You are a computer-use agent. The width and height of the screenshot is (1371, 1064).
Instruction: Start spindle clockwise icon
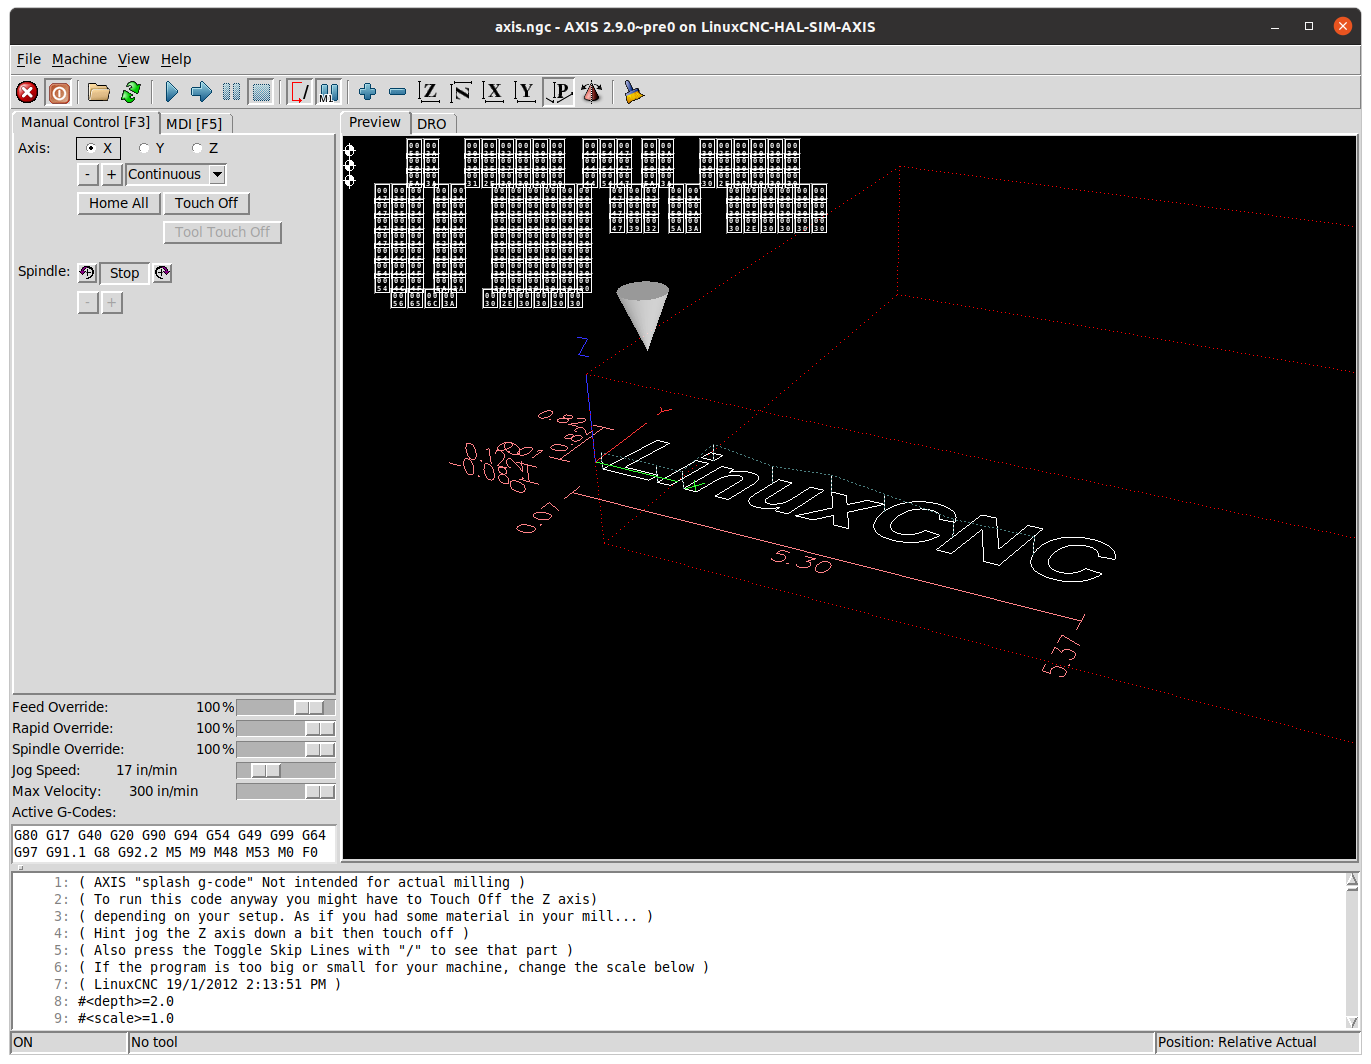(x=162, y=273)
